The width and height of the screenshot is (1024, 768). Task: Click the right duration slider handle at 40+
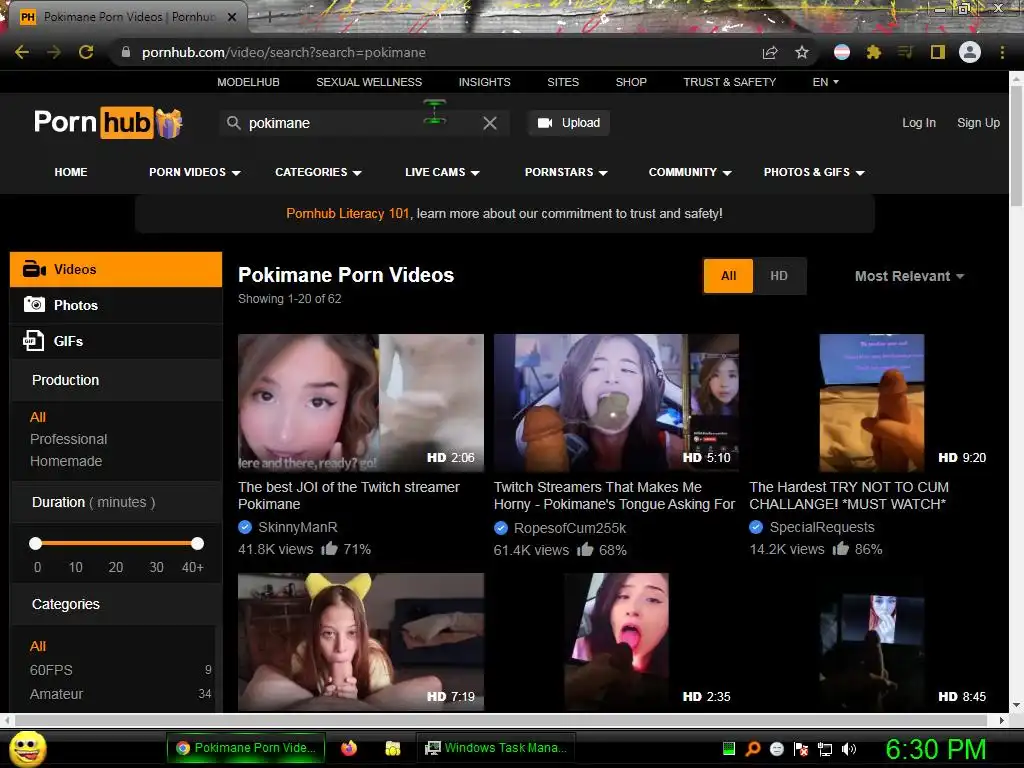coord(197,543)
